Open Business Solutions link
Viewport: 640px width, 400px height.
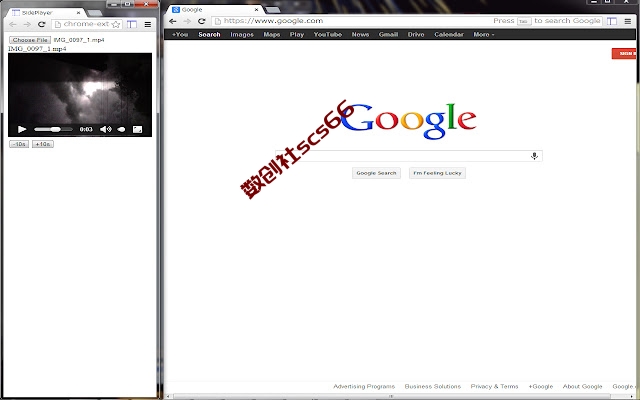[x=433, y=386]
